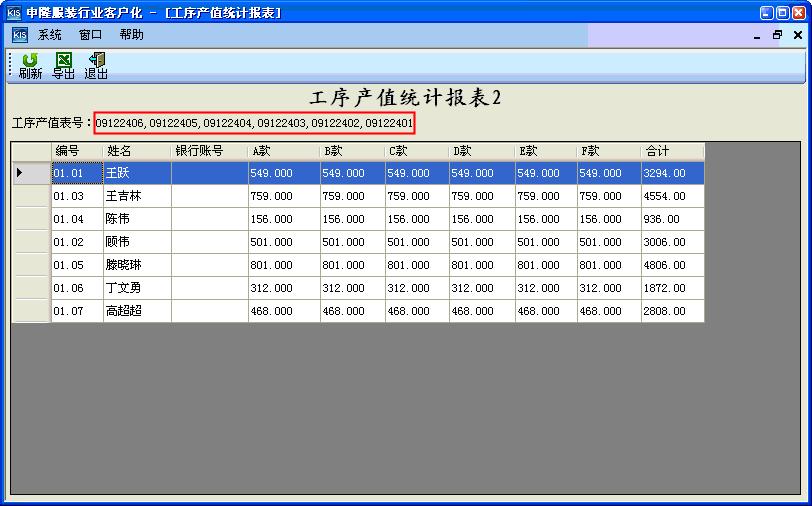Click the row selector beside 01.04
812x506 pixels.
pyautogui.click(x=31, y=219)
